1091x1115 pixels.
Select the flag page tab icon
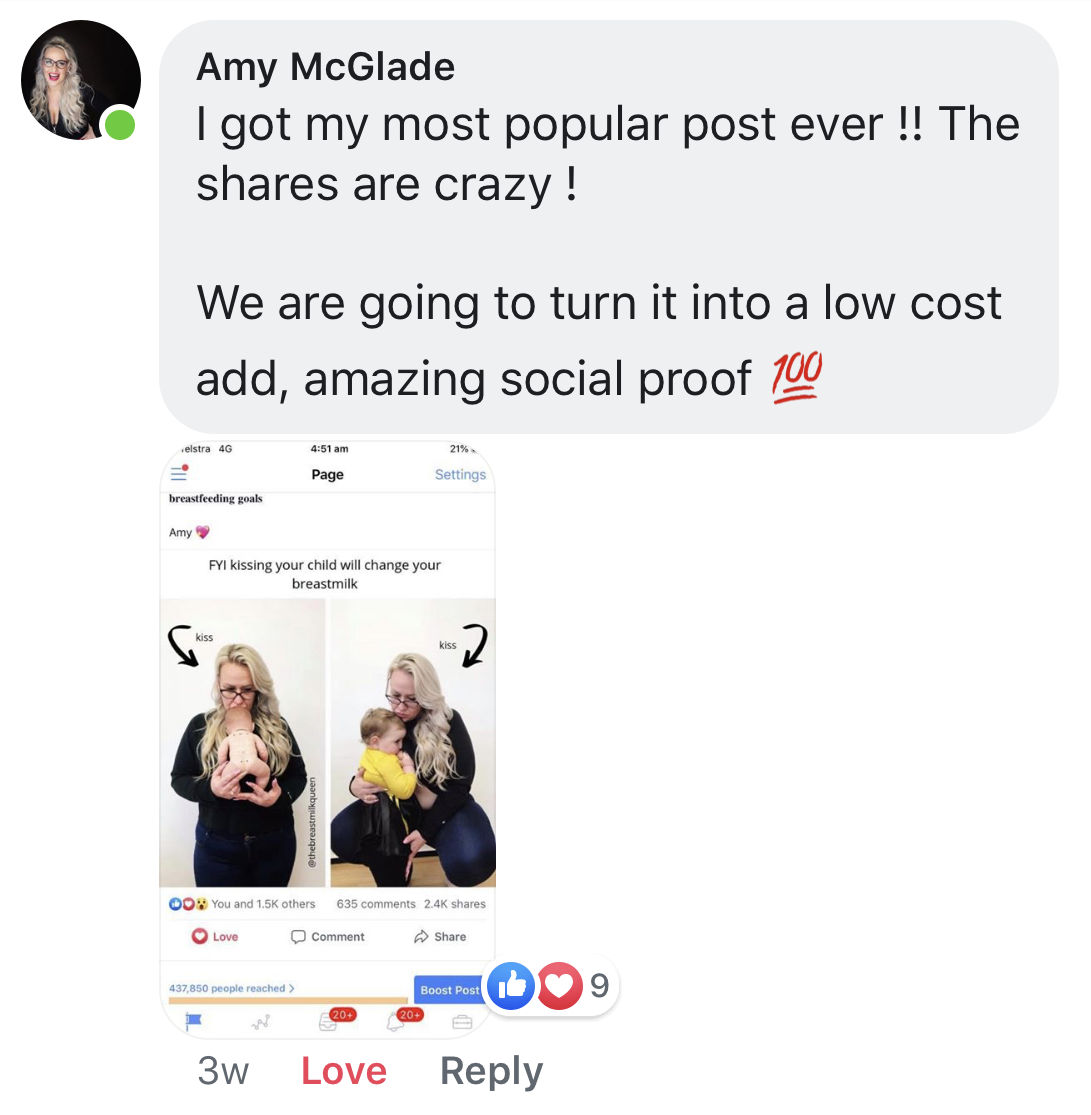tap(193, 1022)
